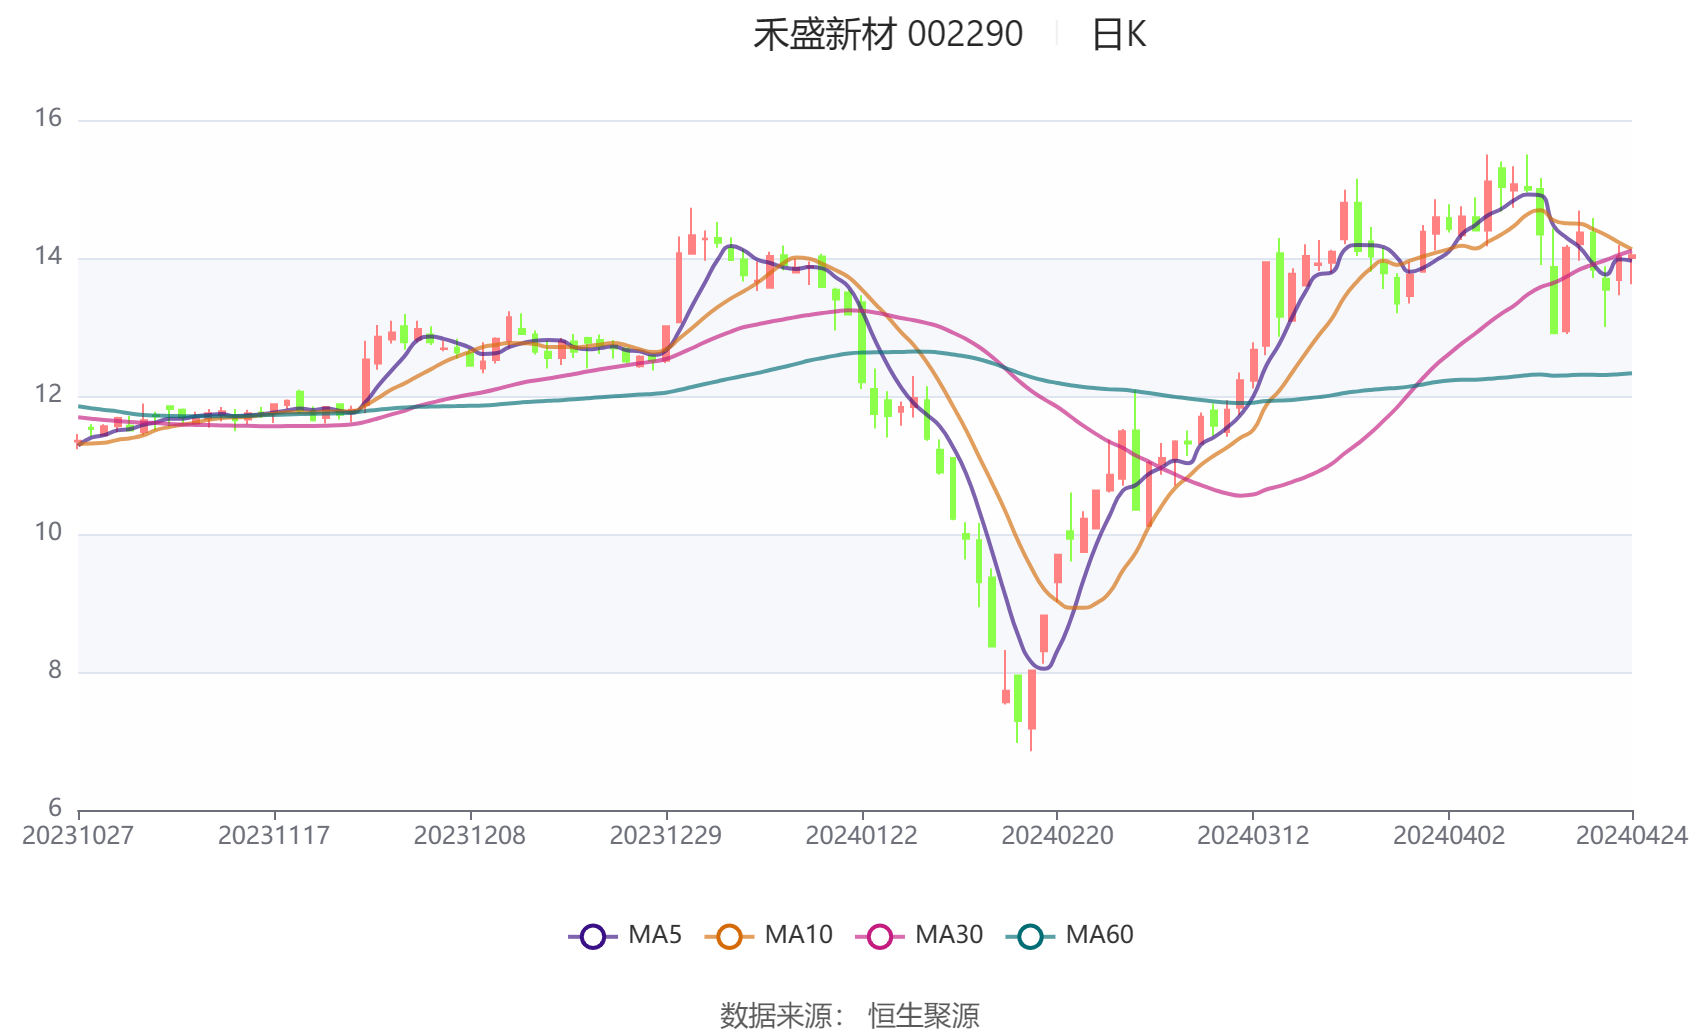The height and width of the screenshot is (1034, 1700).
Task: Select the 10 price label on the y-axis
Action: coord(48,533)
